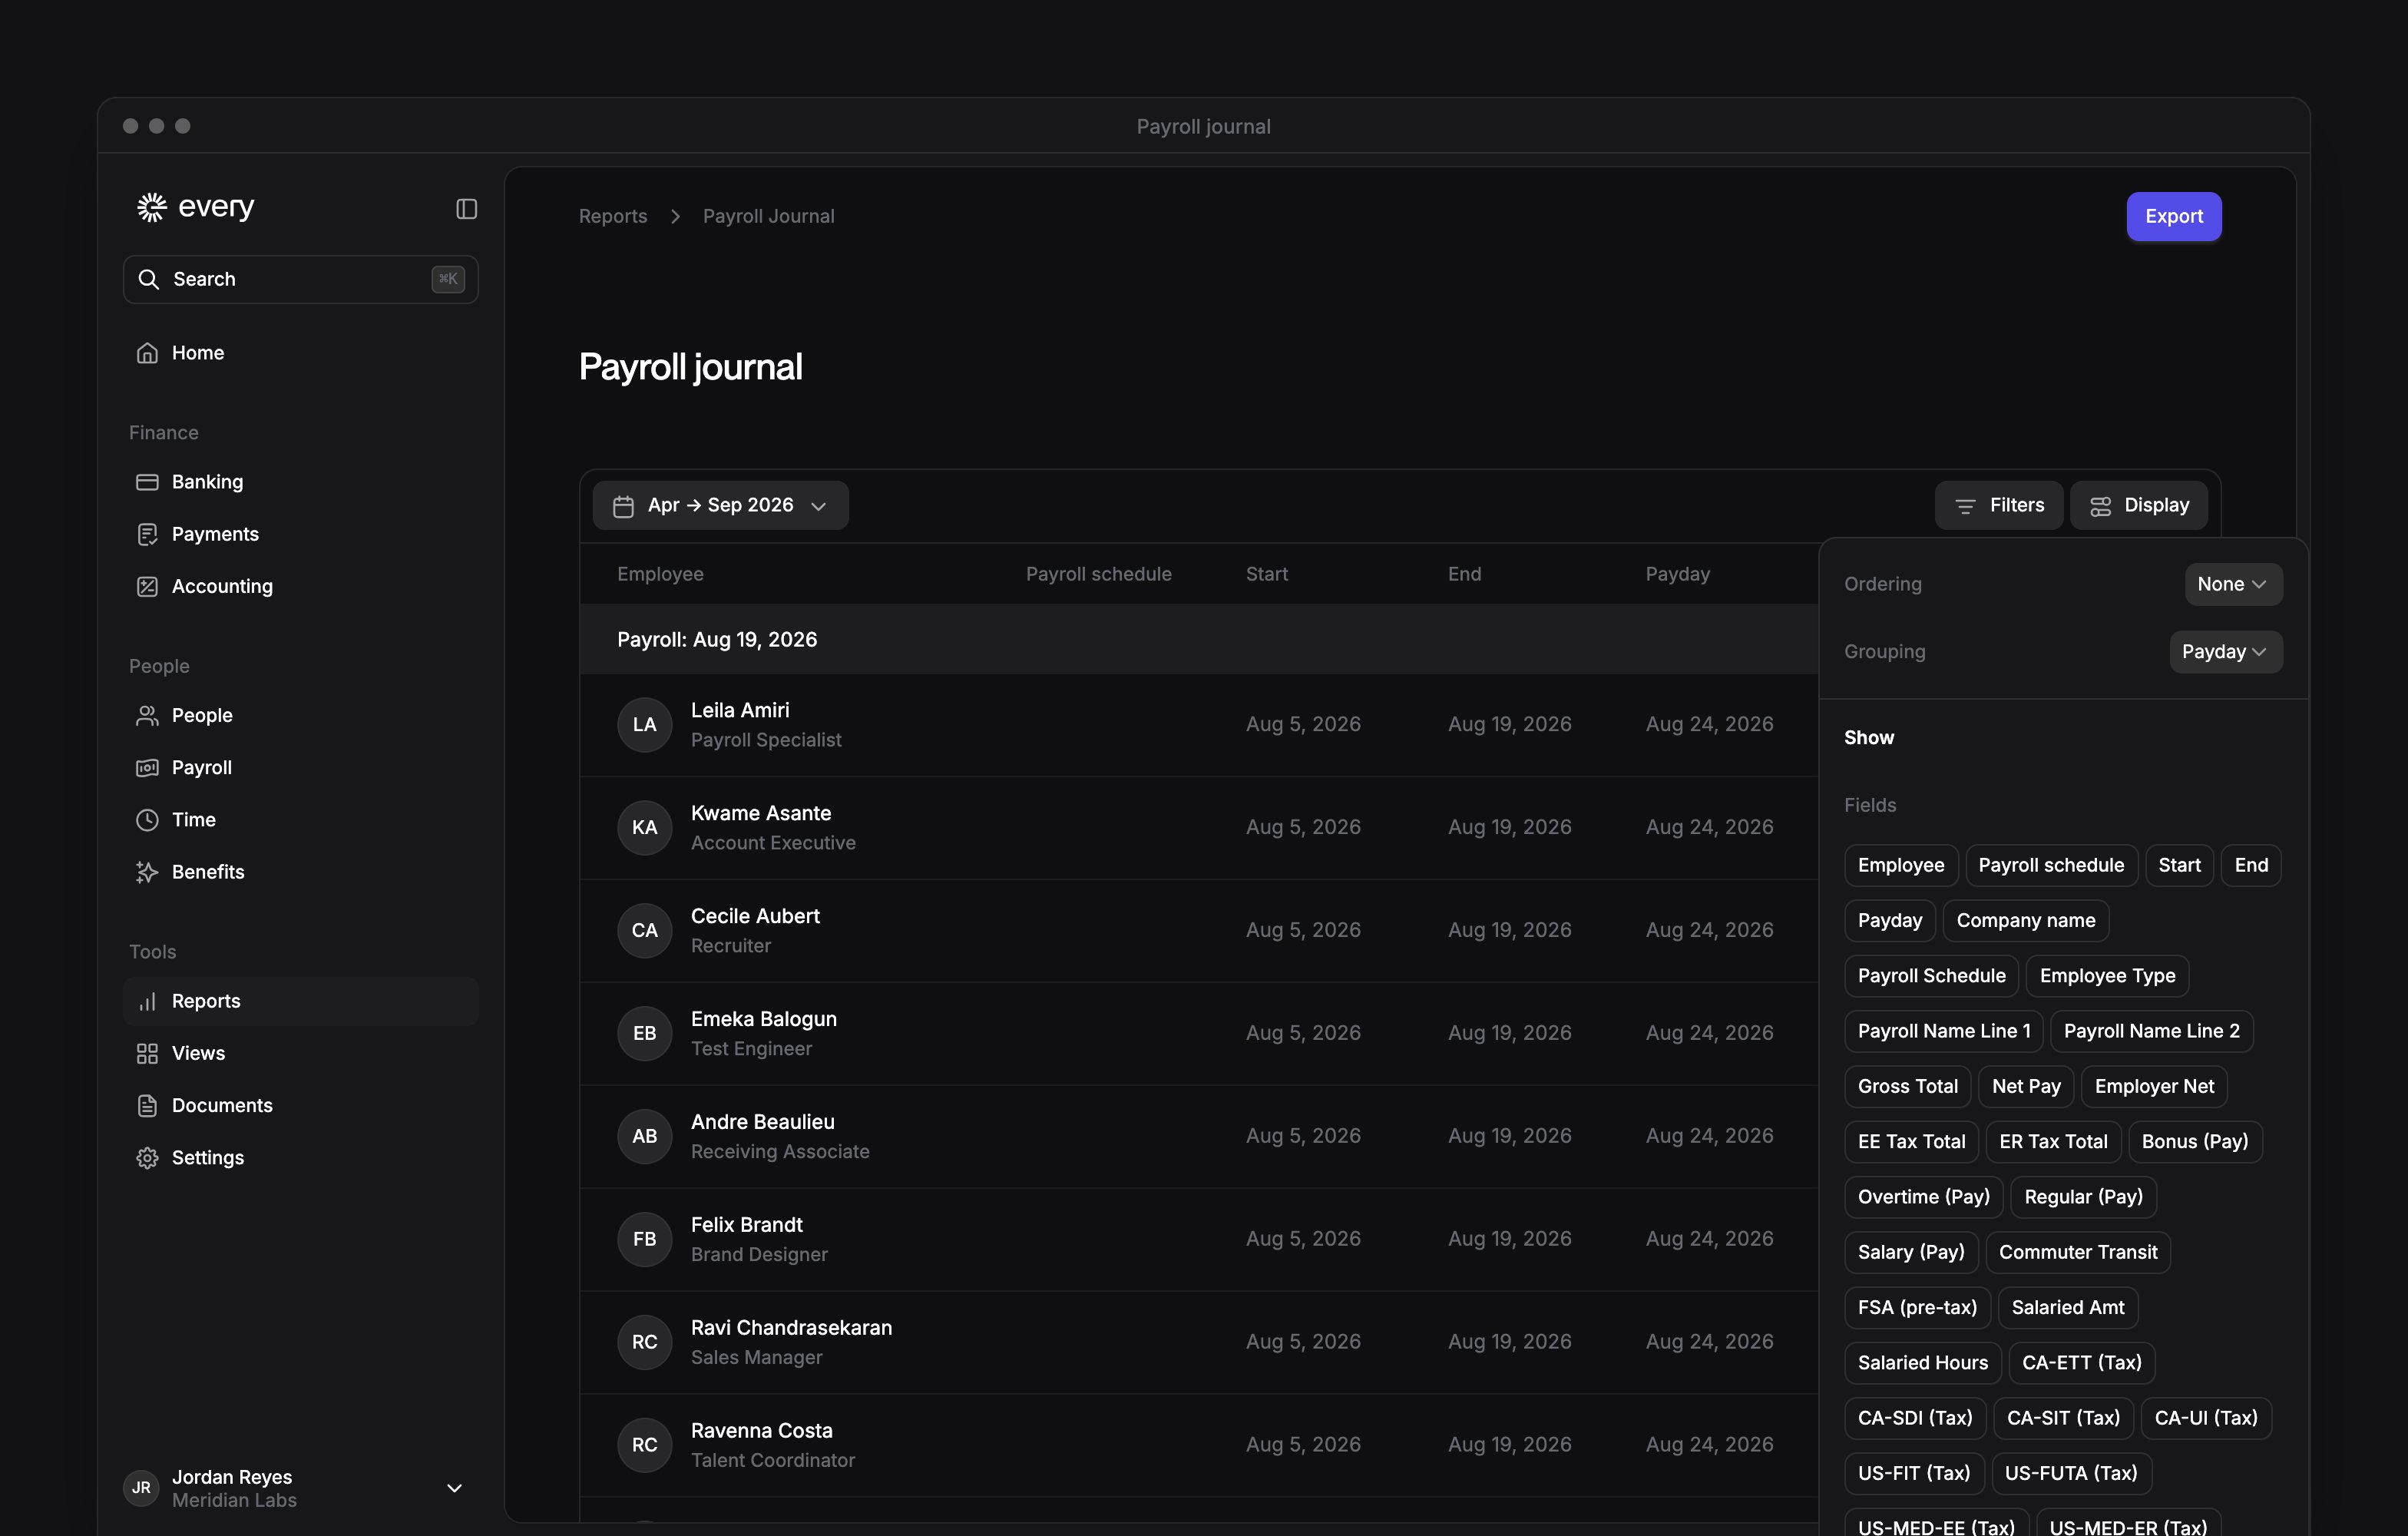Open the Apr → Sep 2026 date range picker

(720, 505)
